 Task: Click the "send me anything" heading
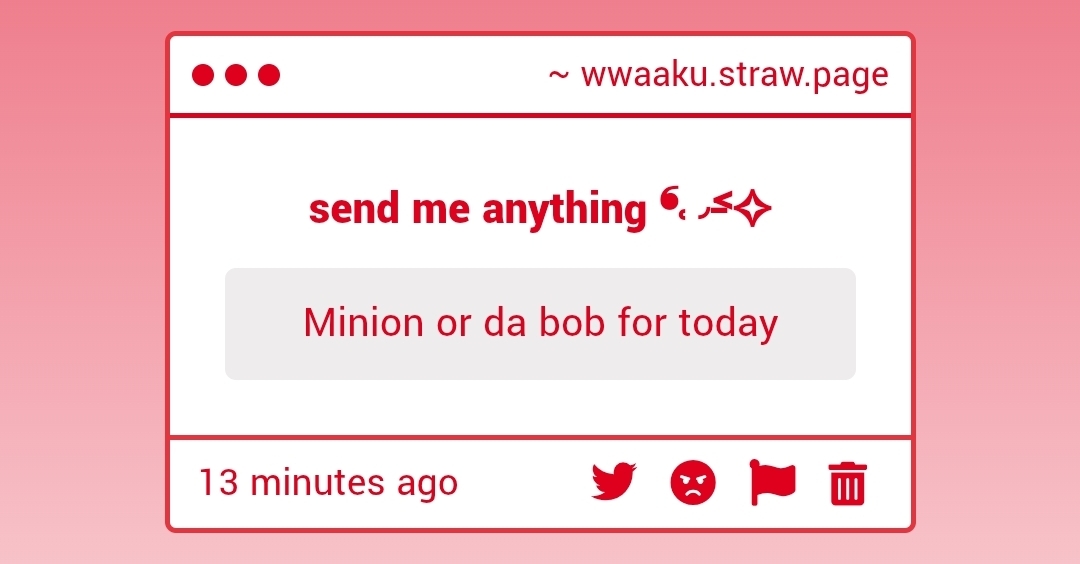[478, 210]
